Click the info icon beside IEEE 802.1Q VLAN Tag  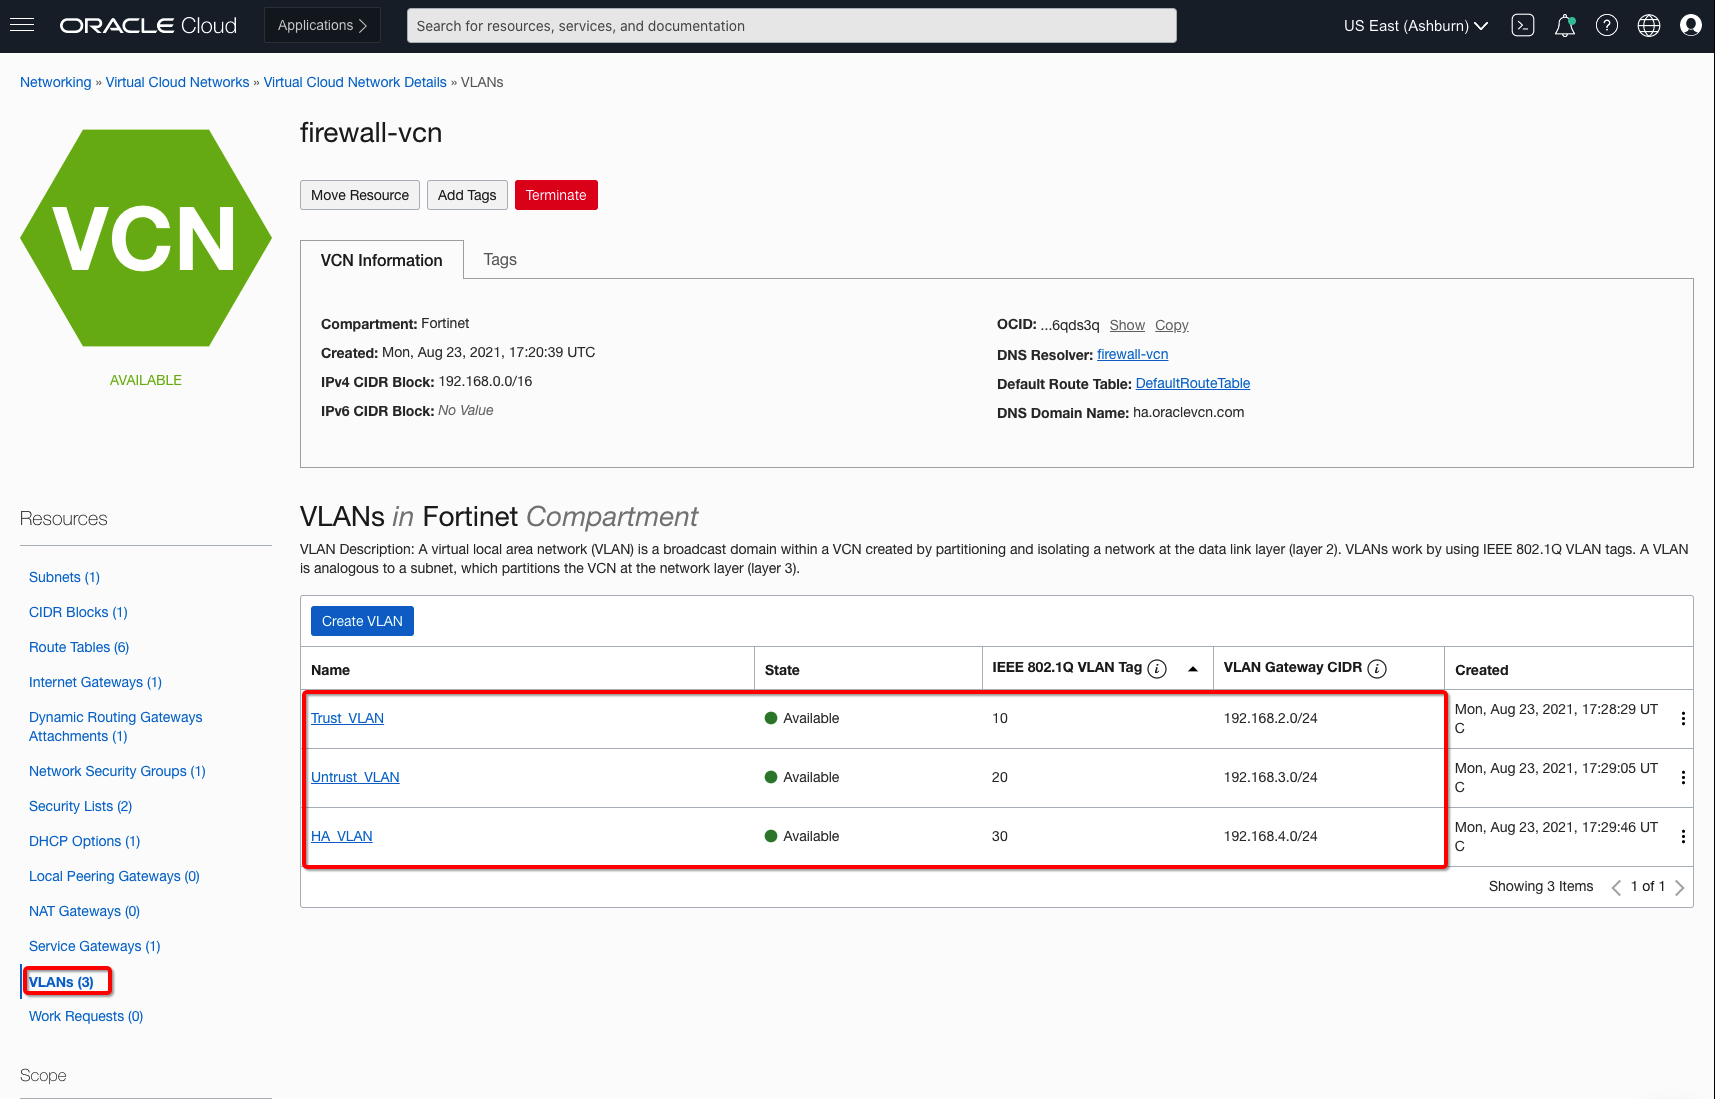(1157, 669)
